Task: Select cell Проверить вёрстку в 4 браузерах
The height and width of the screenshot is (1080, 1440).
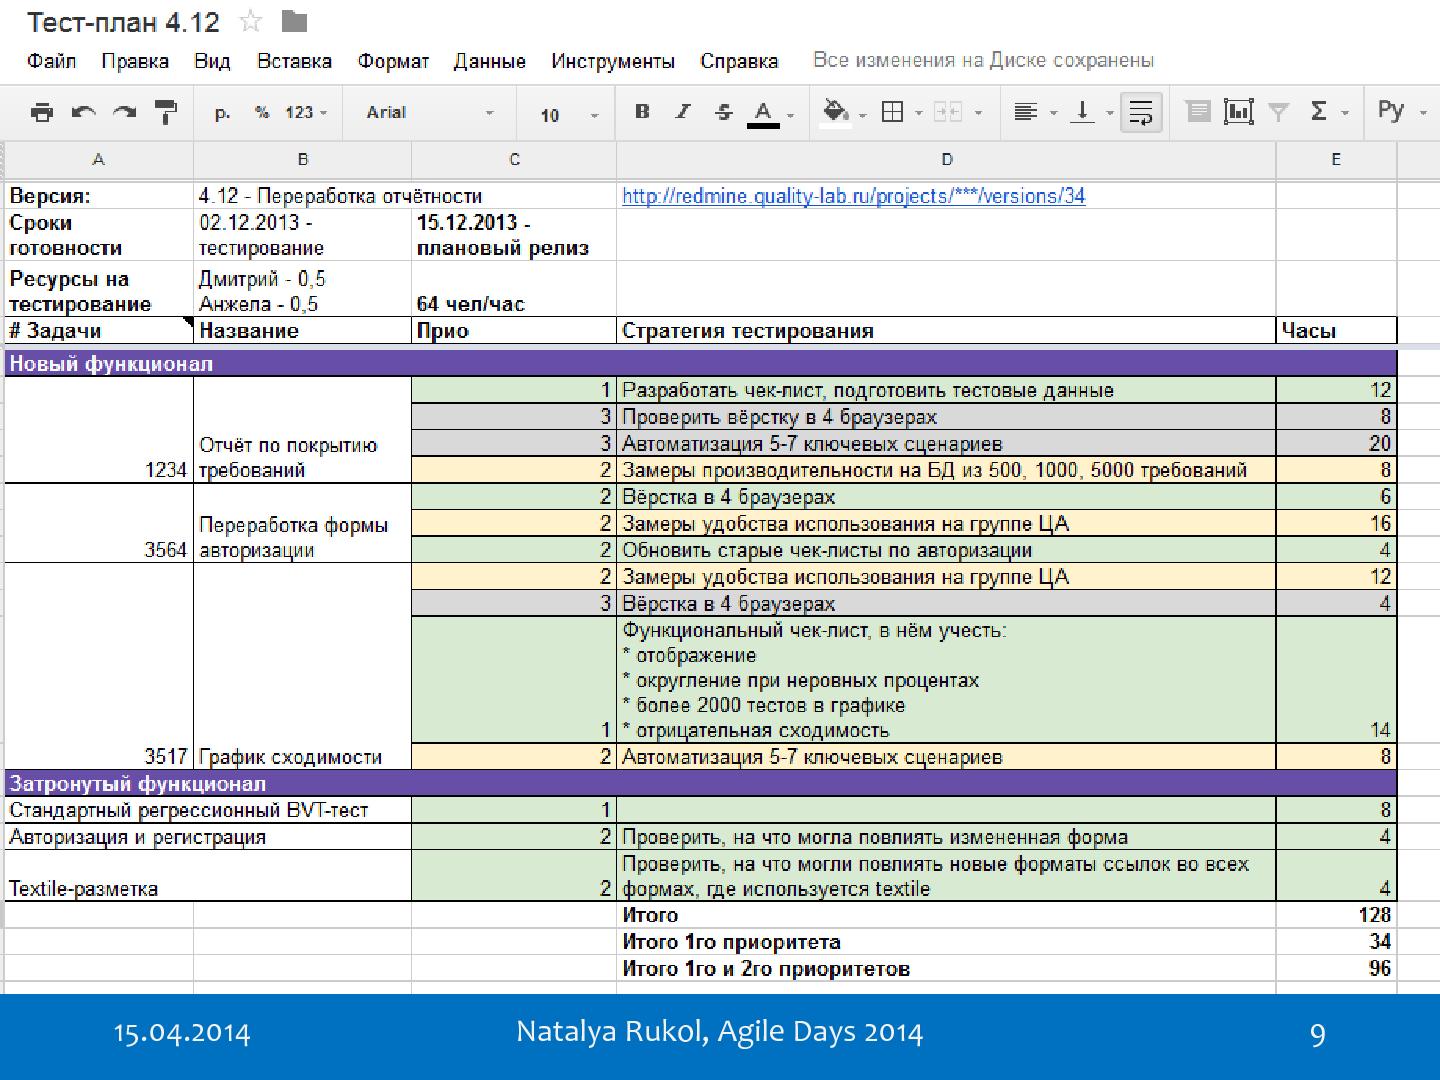Action: pyautogui.click(x=946, y=417)
